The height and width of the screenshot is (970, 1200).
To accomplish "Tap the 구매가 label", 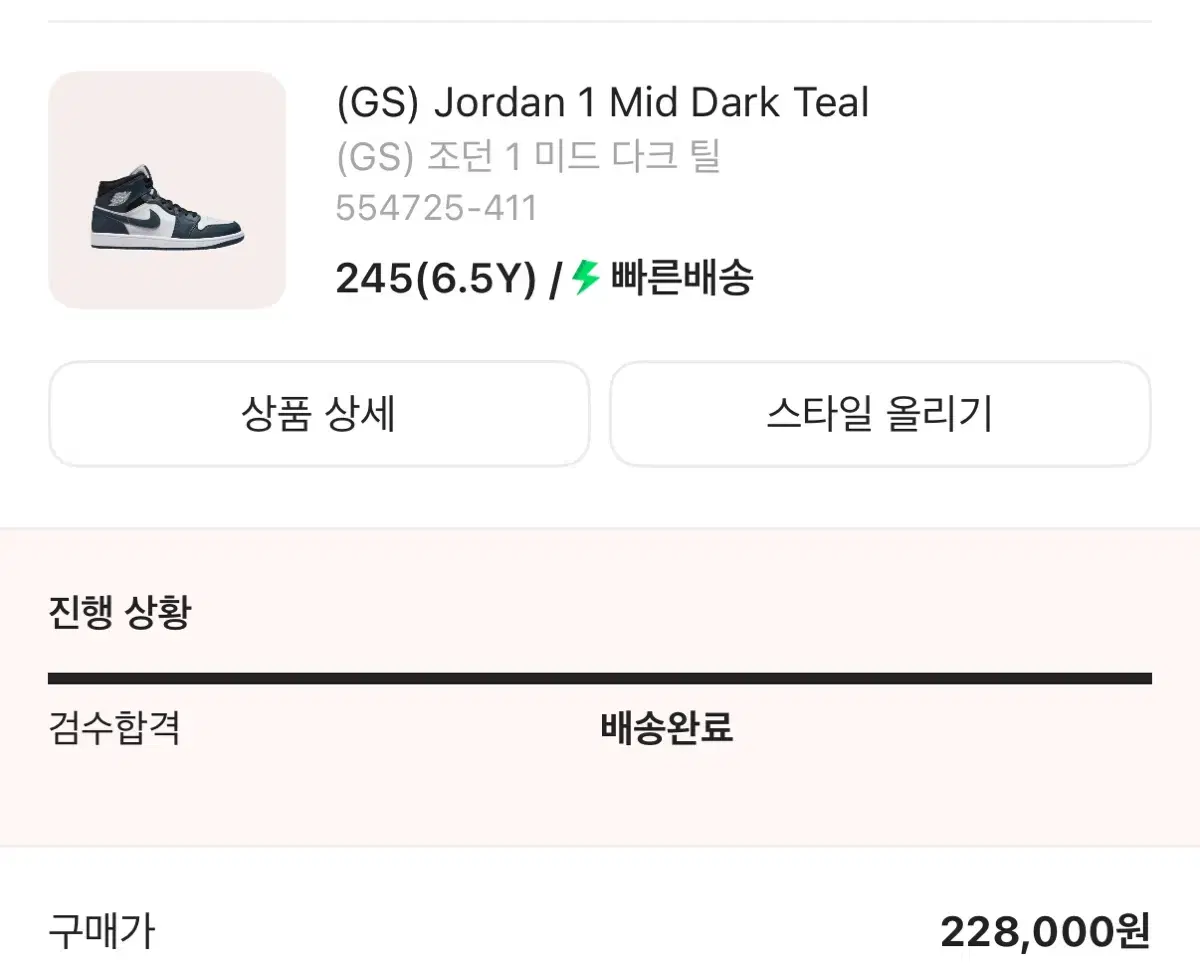I will pos(101,931).
